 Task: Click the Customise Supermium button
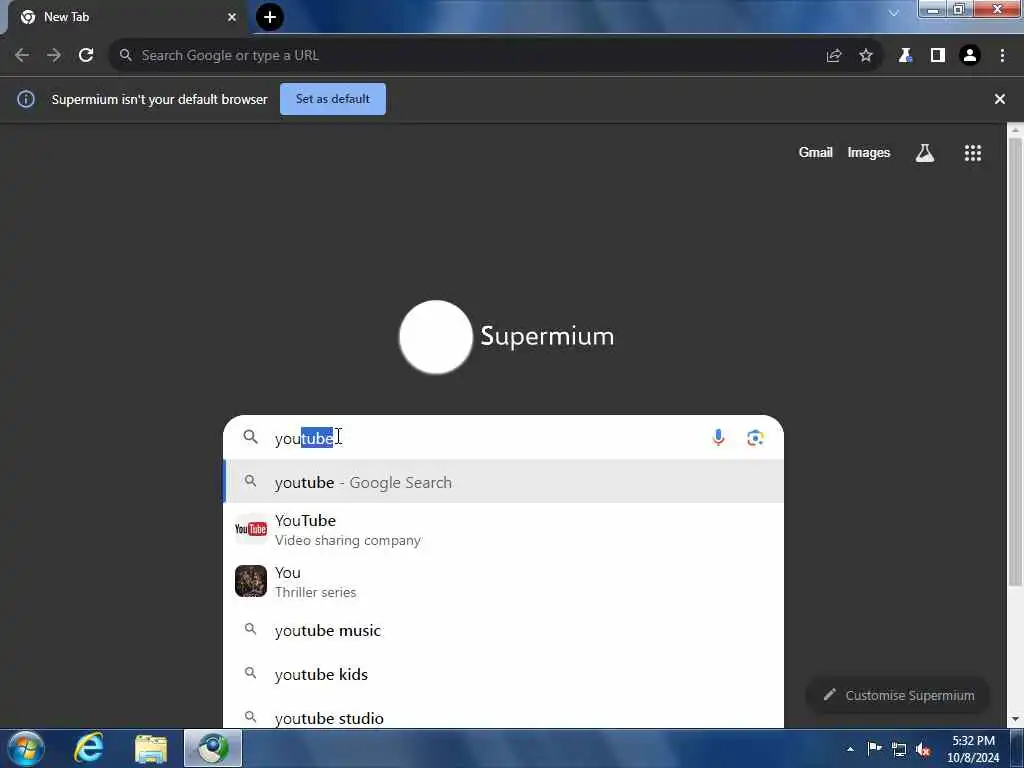click(898, 695)
